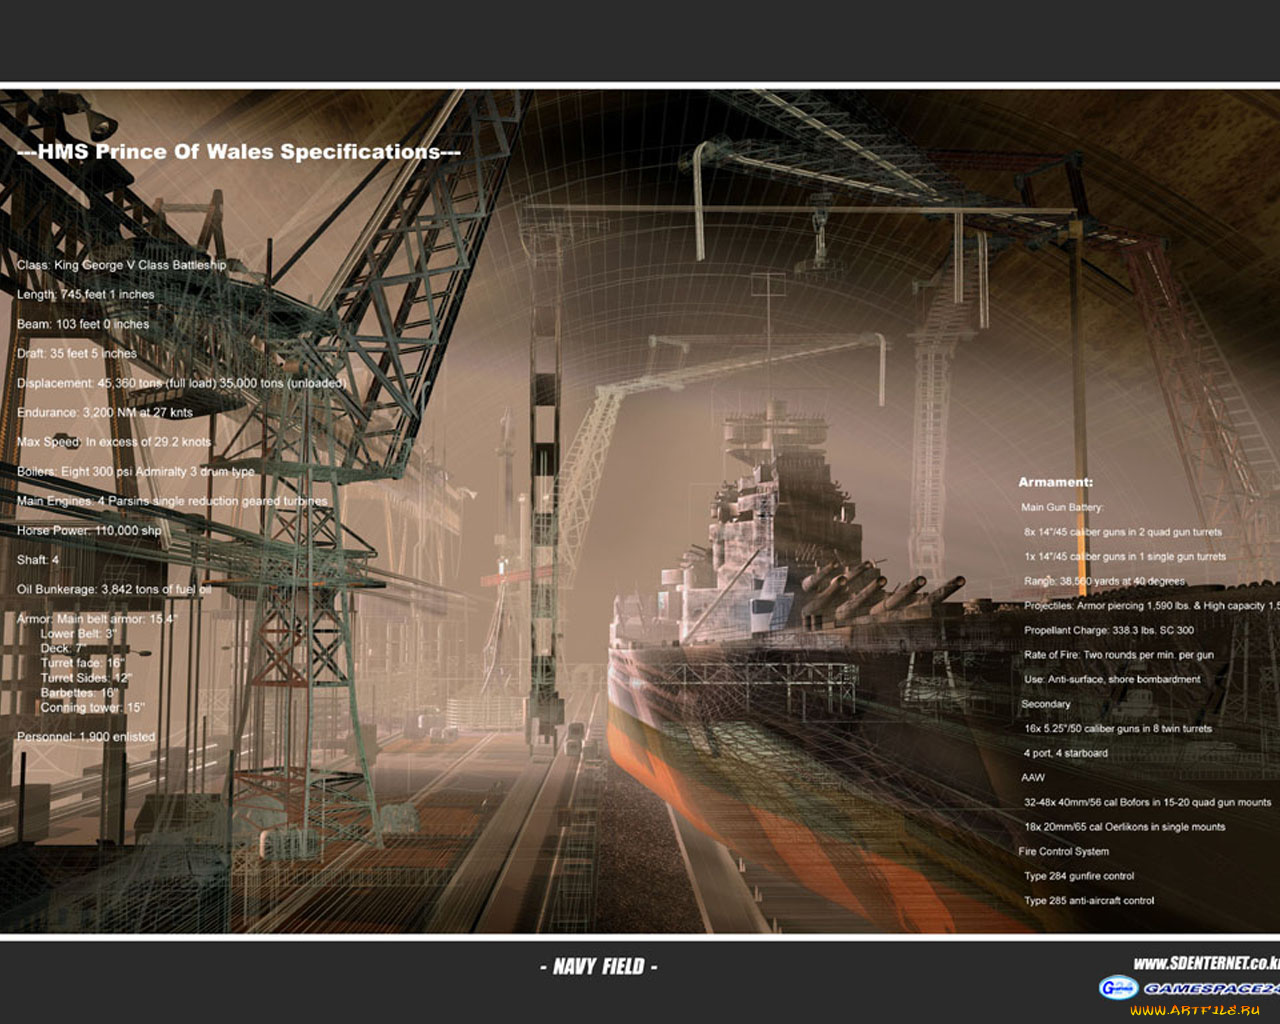Image resolution: width=1280 pixels, height=1024 pixels.
Task: Click the Type 285 anti-aircraft control line
Action: [x=1088, y=900]
